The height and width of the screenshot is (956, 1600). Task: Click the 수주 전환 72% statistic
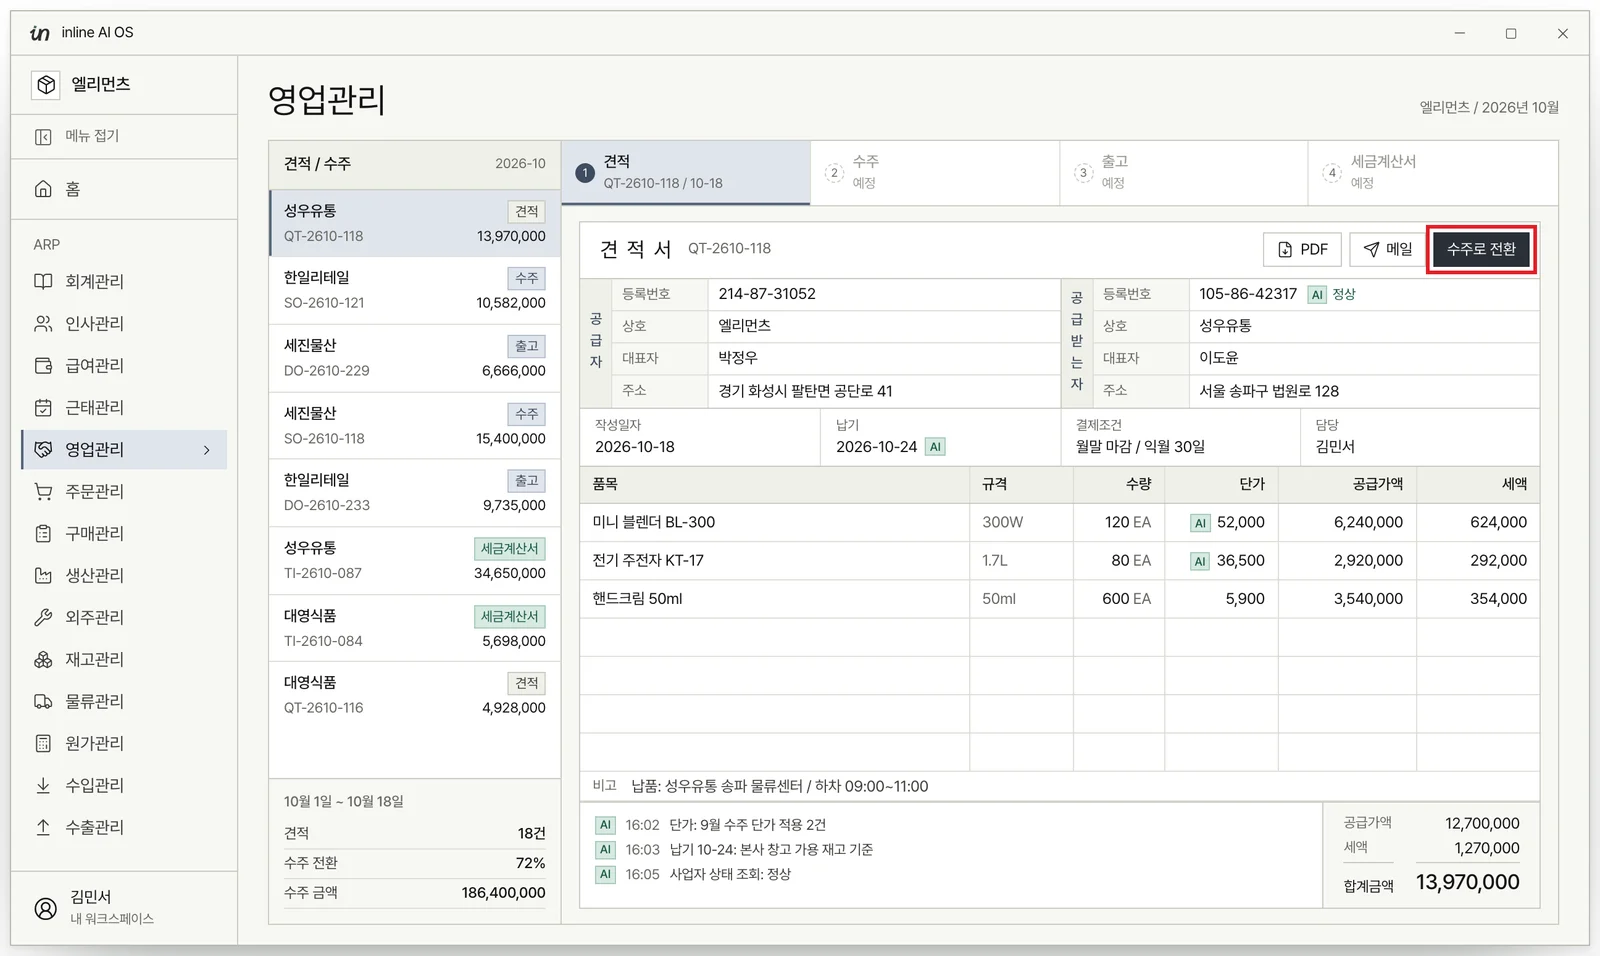(415, 863)
